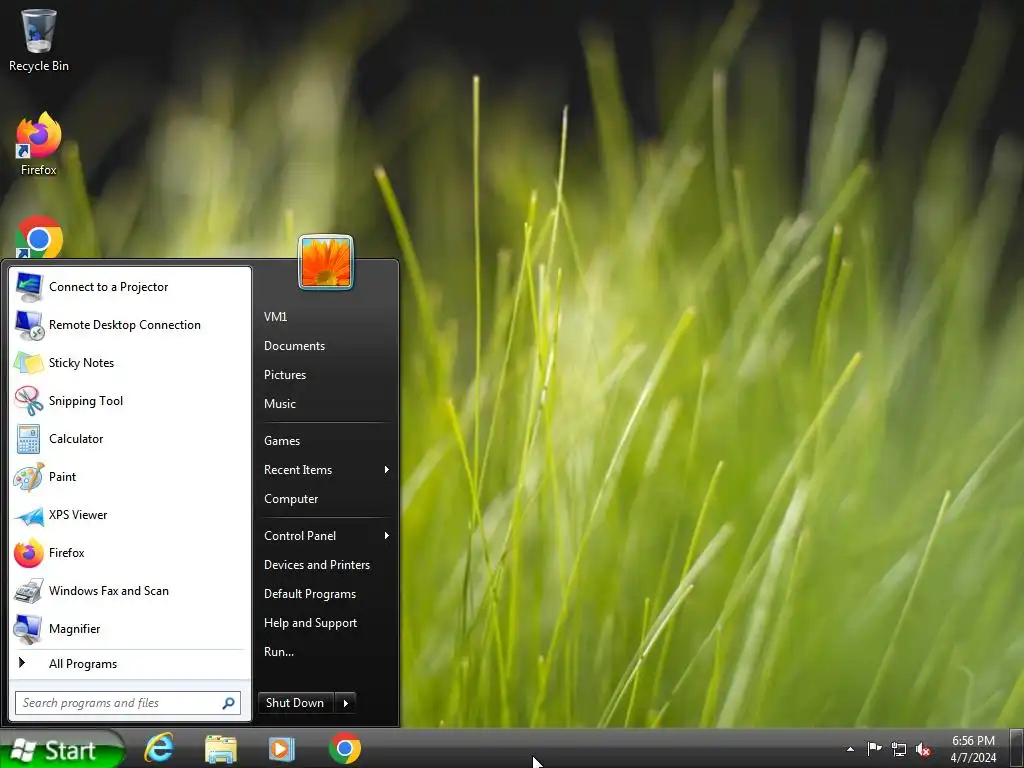Open XPS Viewer icon
This screenshot has width=1024, height=768.
29,516
